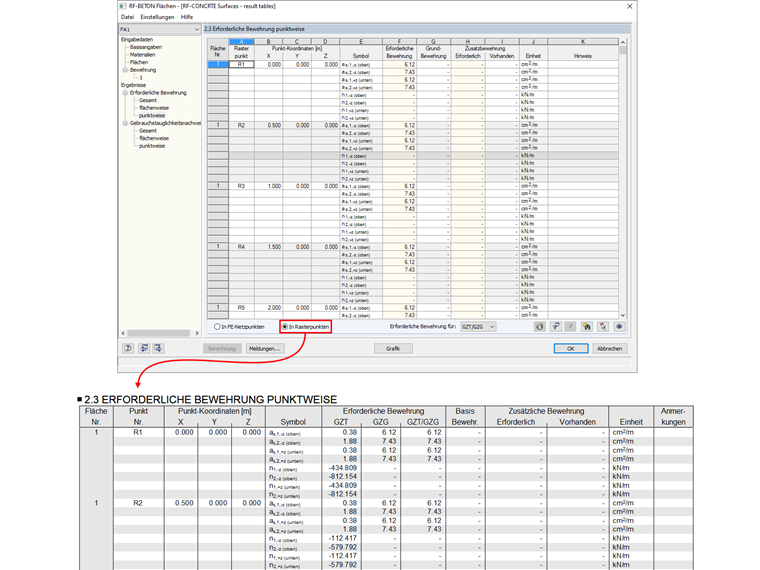
Task: Select Eingabedaten tree heading
Action: pos(137,39)
